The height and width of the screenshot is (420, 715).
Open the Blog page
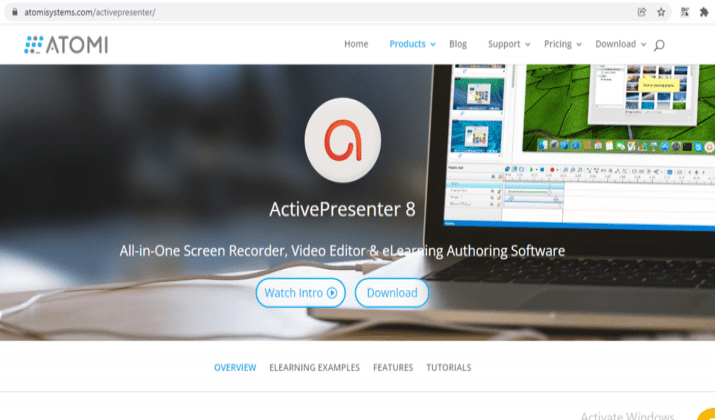(458, 44)
